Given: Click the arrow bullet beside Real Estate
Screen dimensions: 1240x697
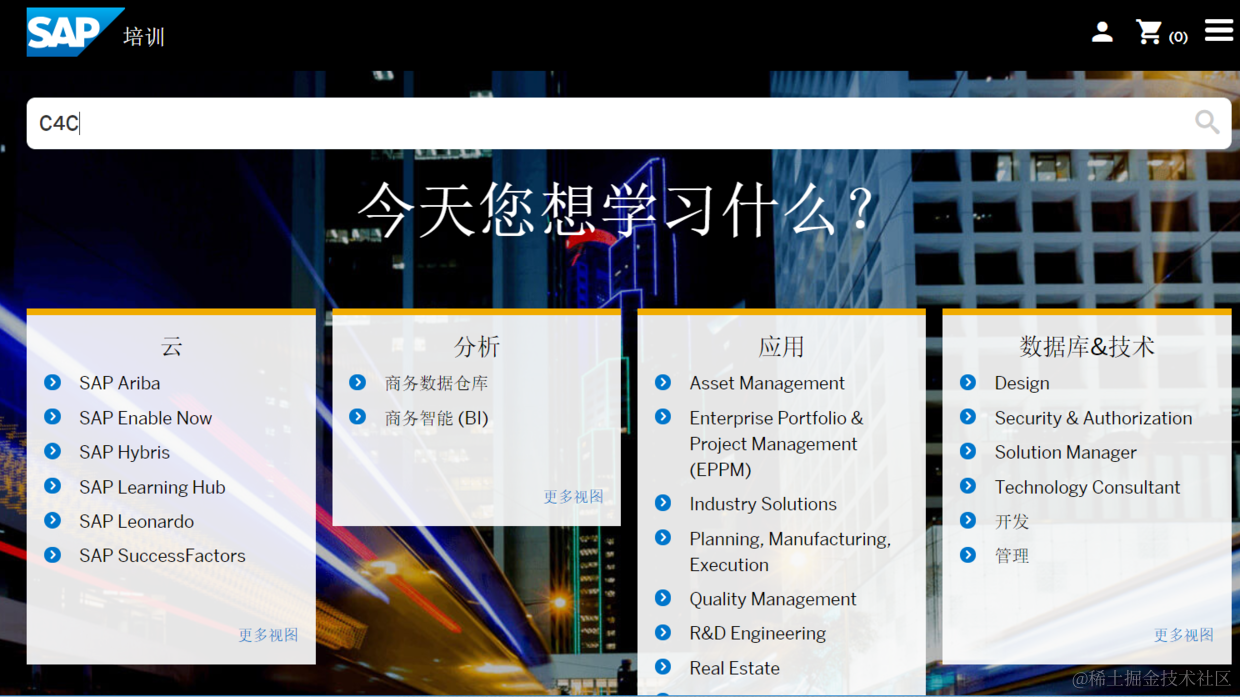Looking at the screenshot, I should 663,667.
